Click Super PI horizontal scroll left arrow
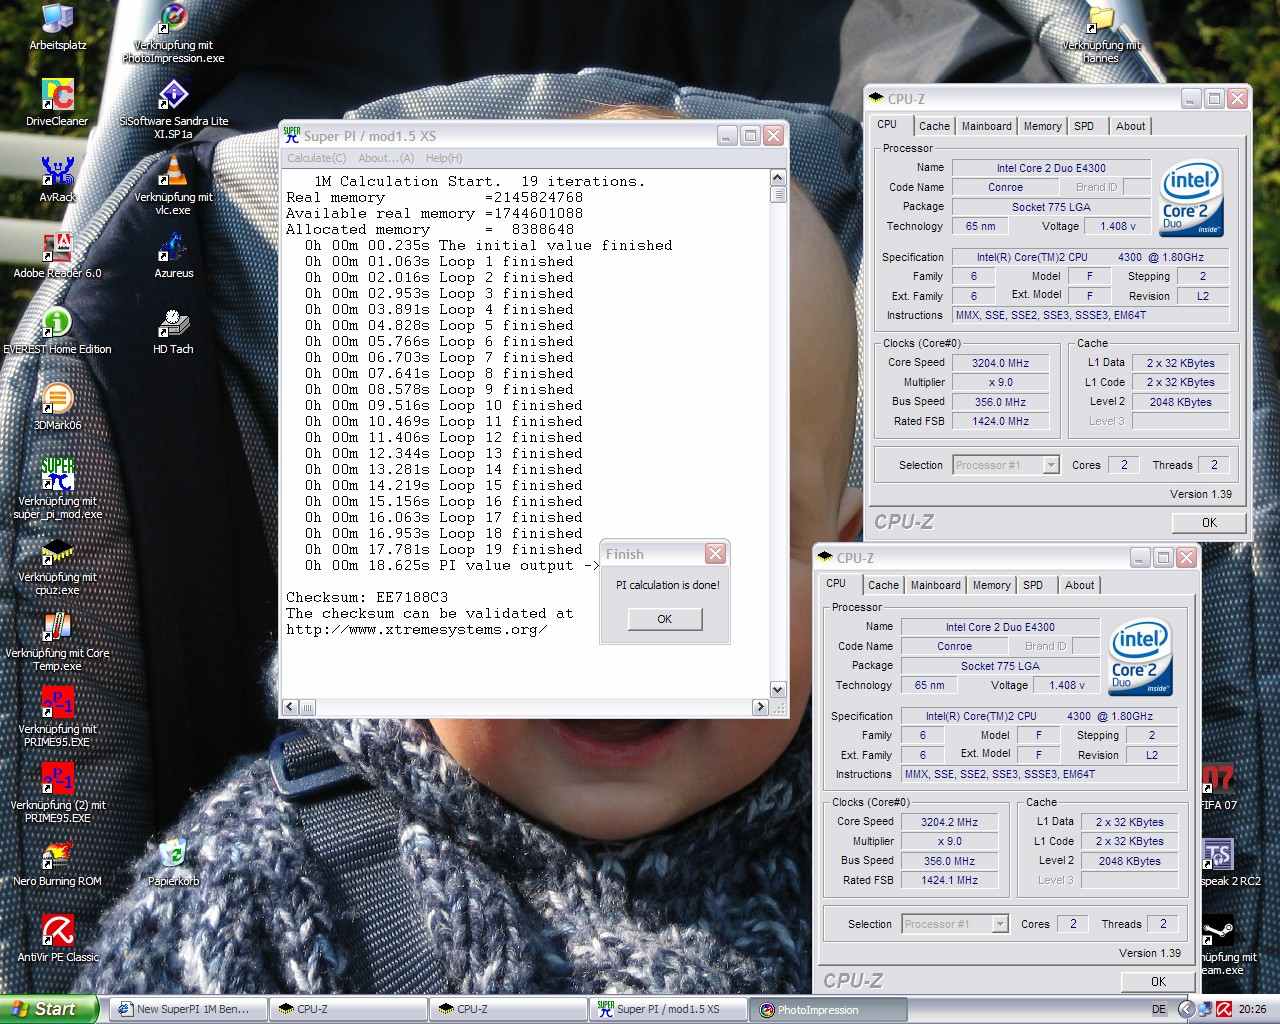Image resolution: width=1280 pixels, height=1024 pixels. (290, 707)
